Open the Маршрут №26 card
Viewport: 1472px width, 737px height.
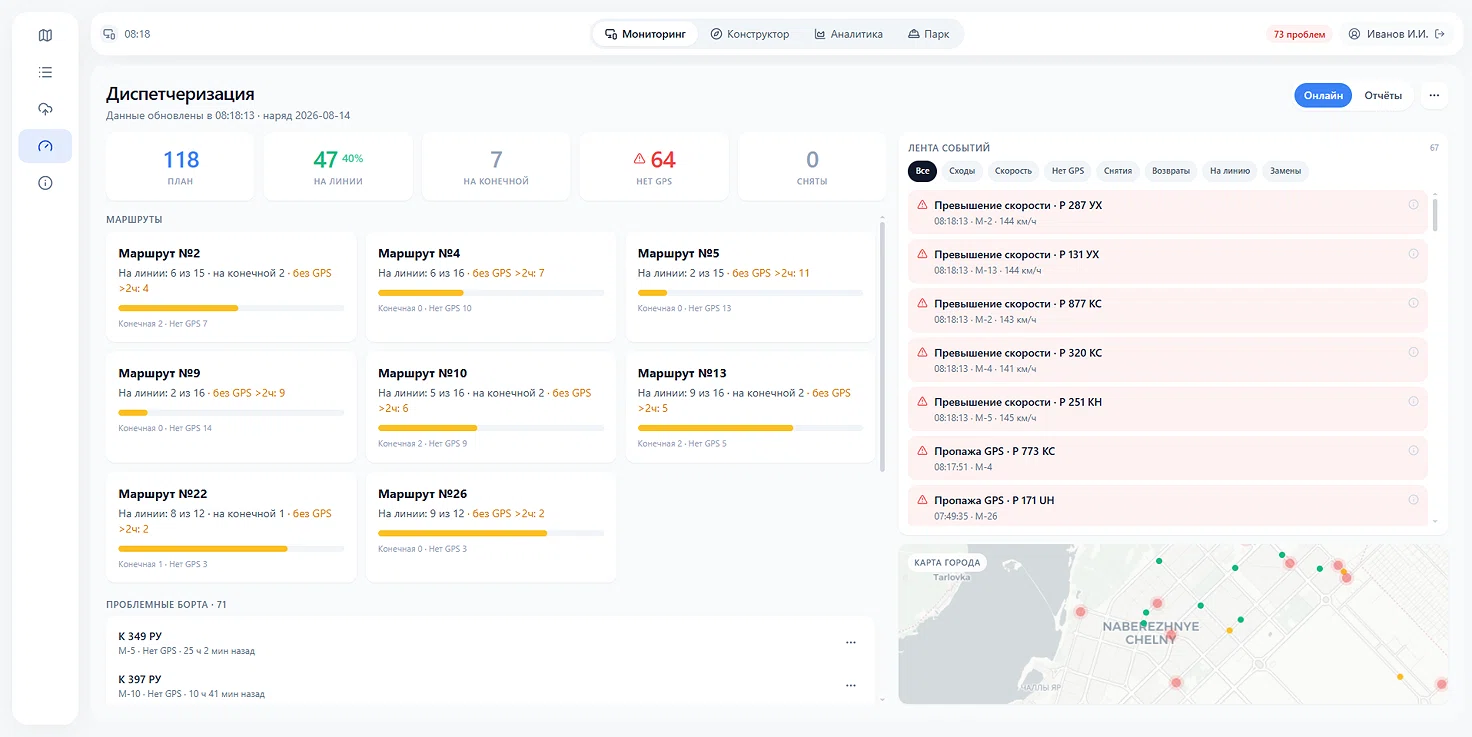click(x=491, y=527)
